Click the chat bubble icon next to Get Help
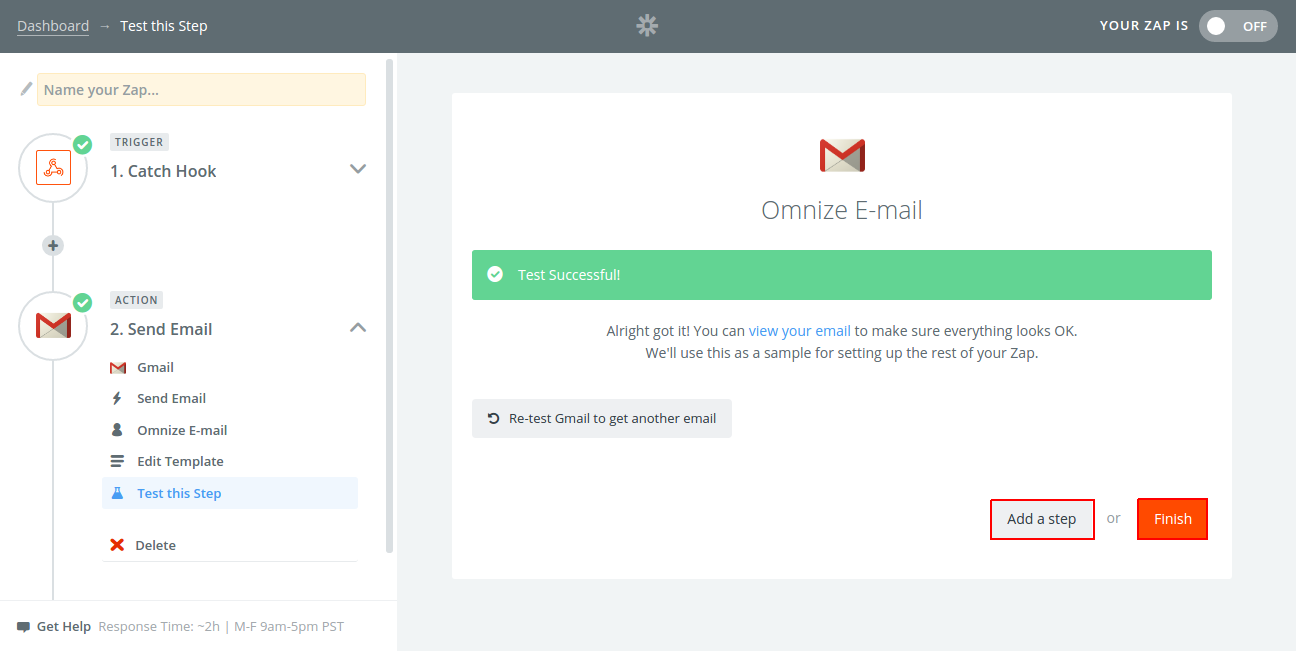Screen dimensions: 1296x651 click(23, 627)
